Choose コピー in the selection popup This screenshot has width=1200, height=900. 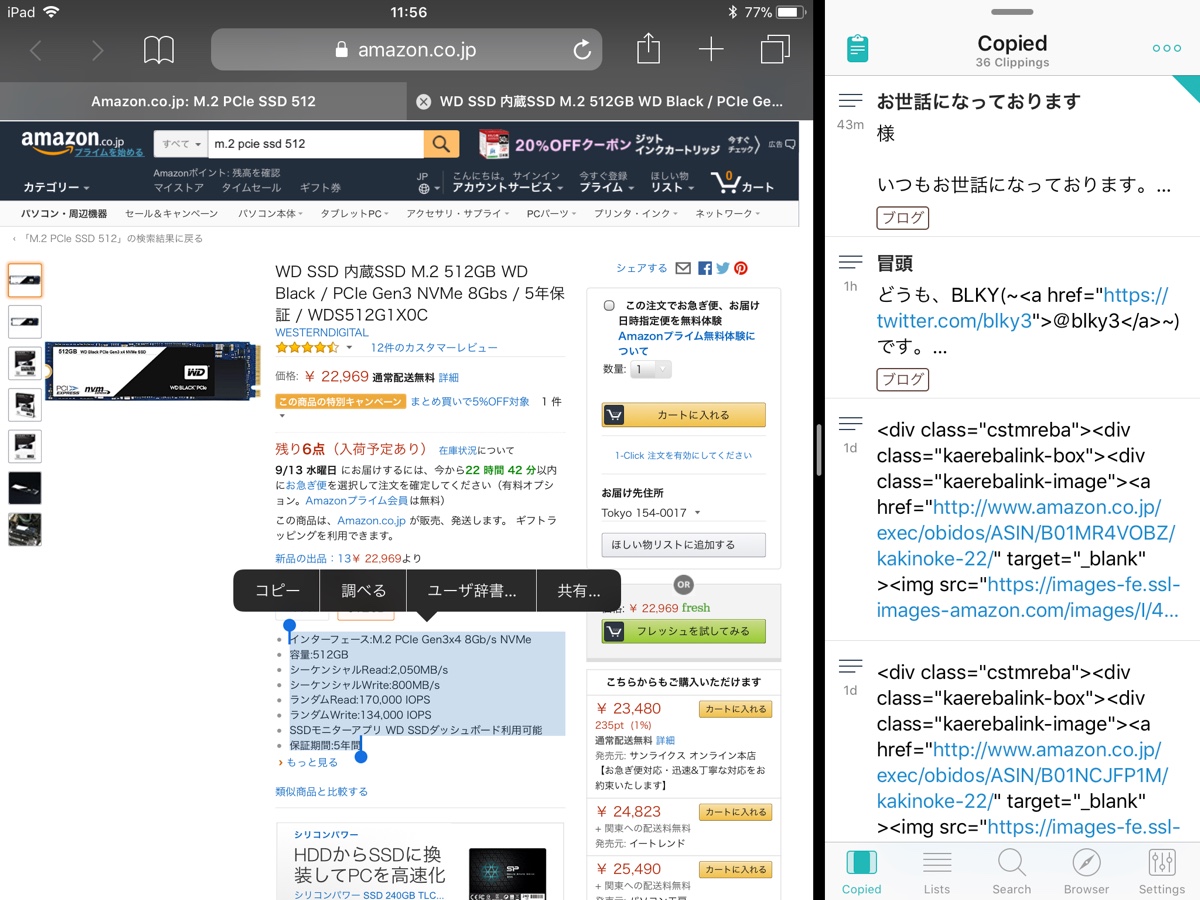(x=277, y=591)
